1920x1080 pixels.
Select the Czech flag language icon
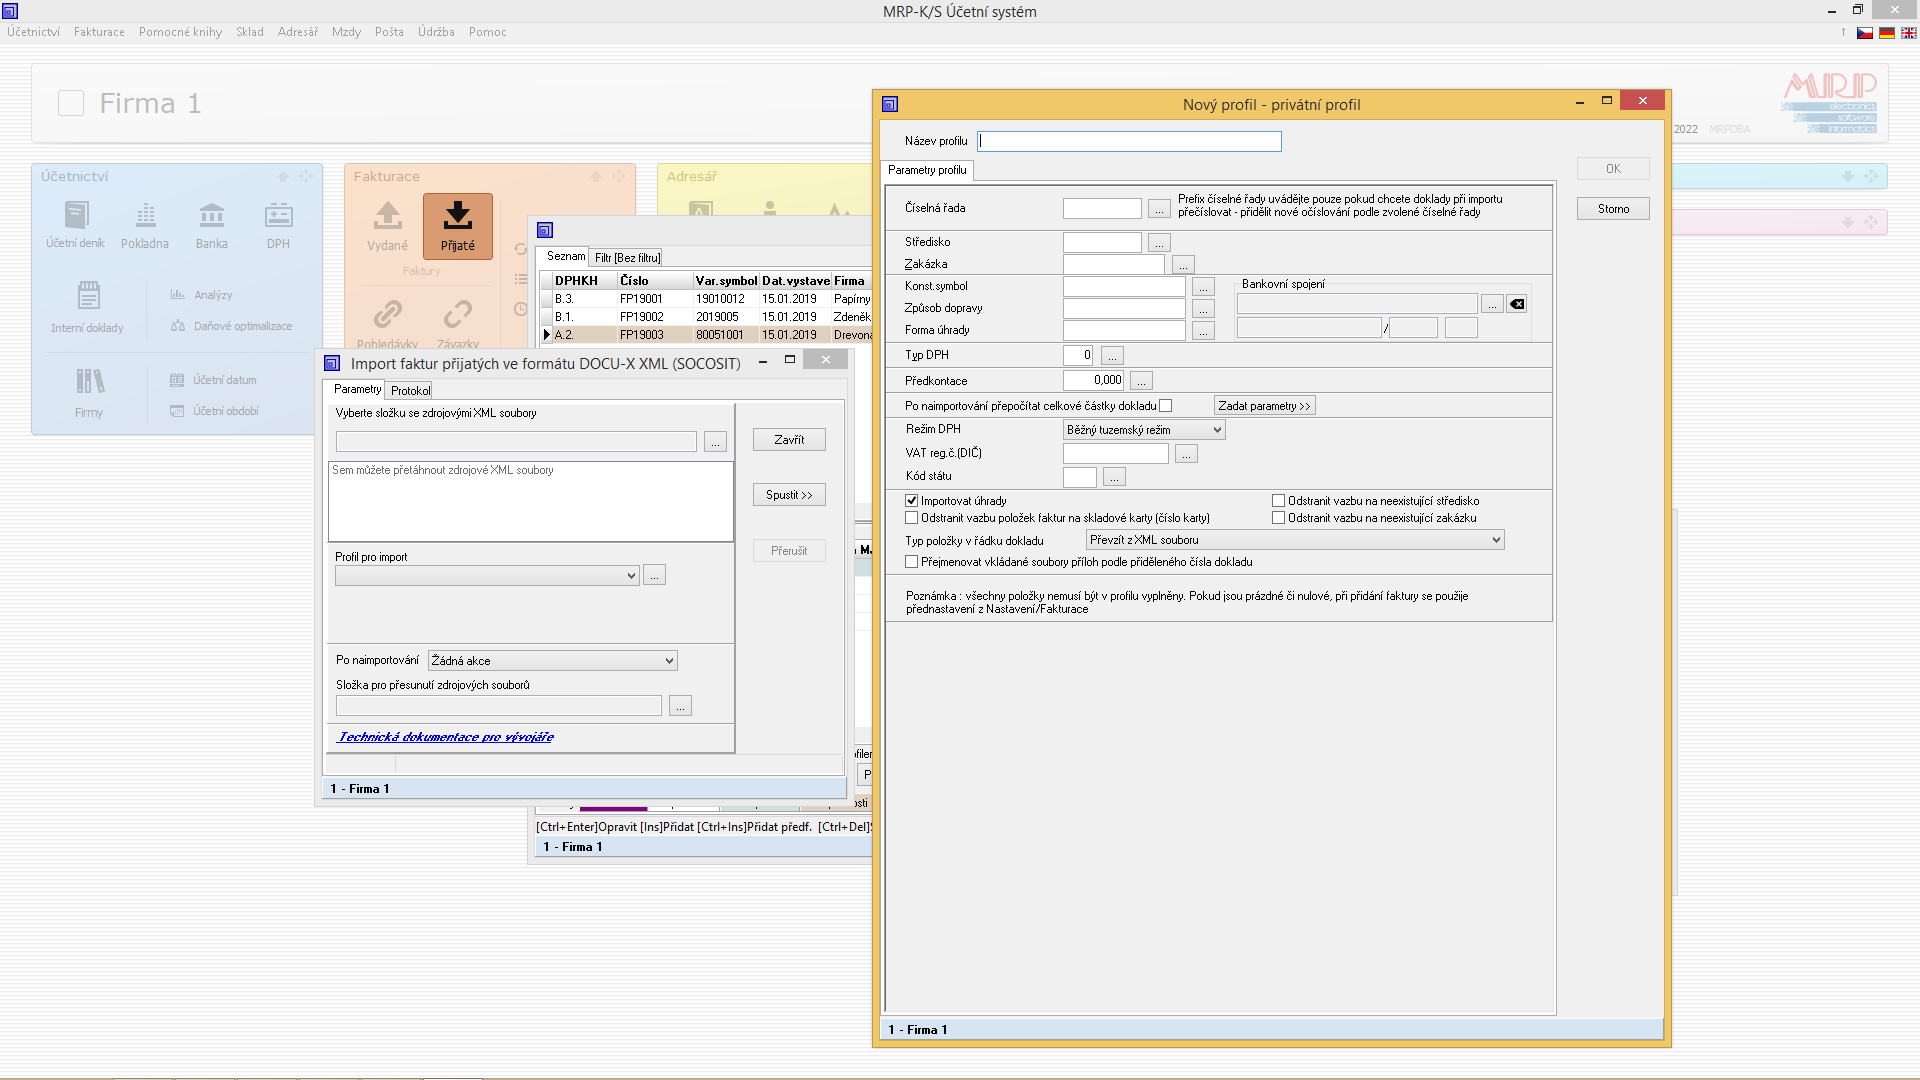pos(1865,33)
